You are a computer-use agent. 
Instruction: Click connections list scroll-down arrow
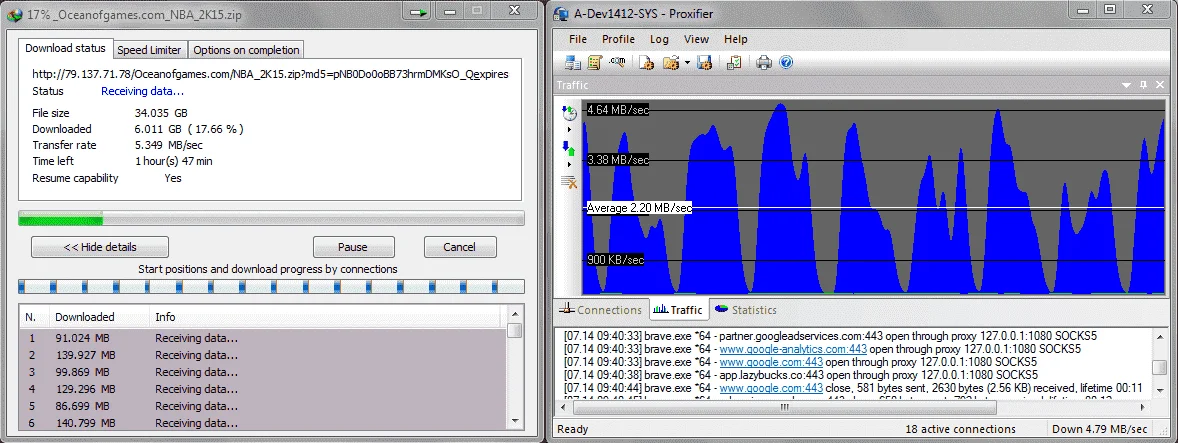point(515,421)
